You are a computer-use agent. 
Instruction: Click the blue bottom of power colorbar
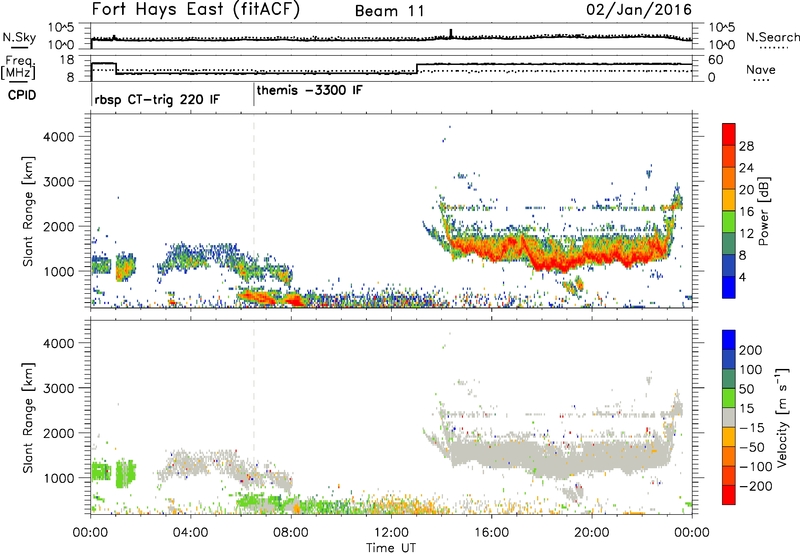click(x=729, y=289)
